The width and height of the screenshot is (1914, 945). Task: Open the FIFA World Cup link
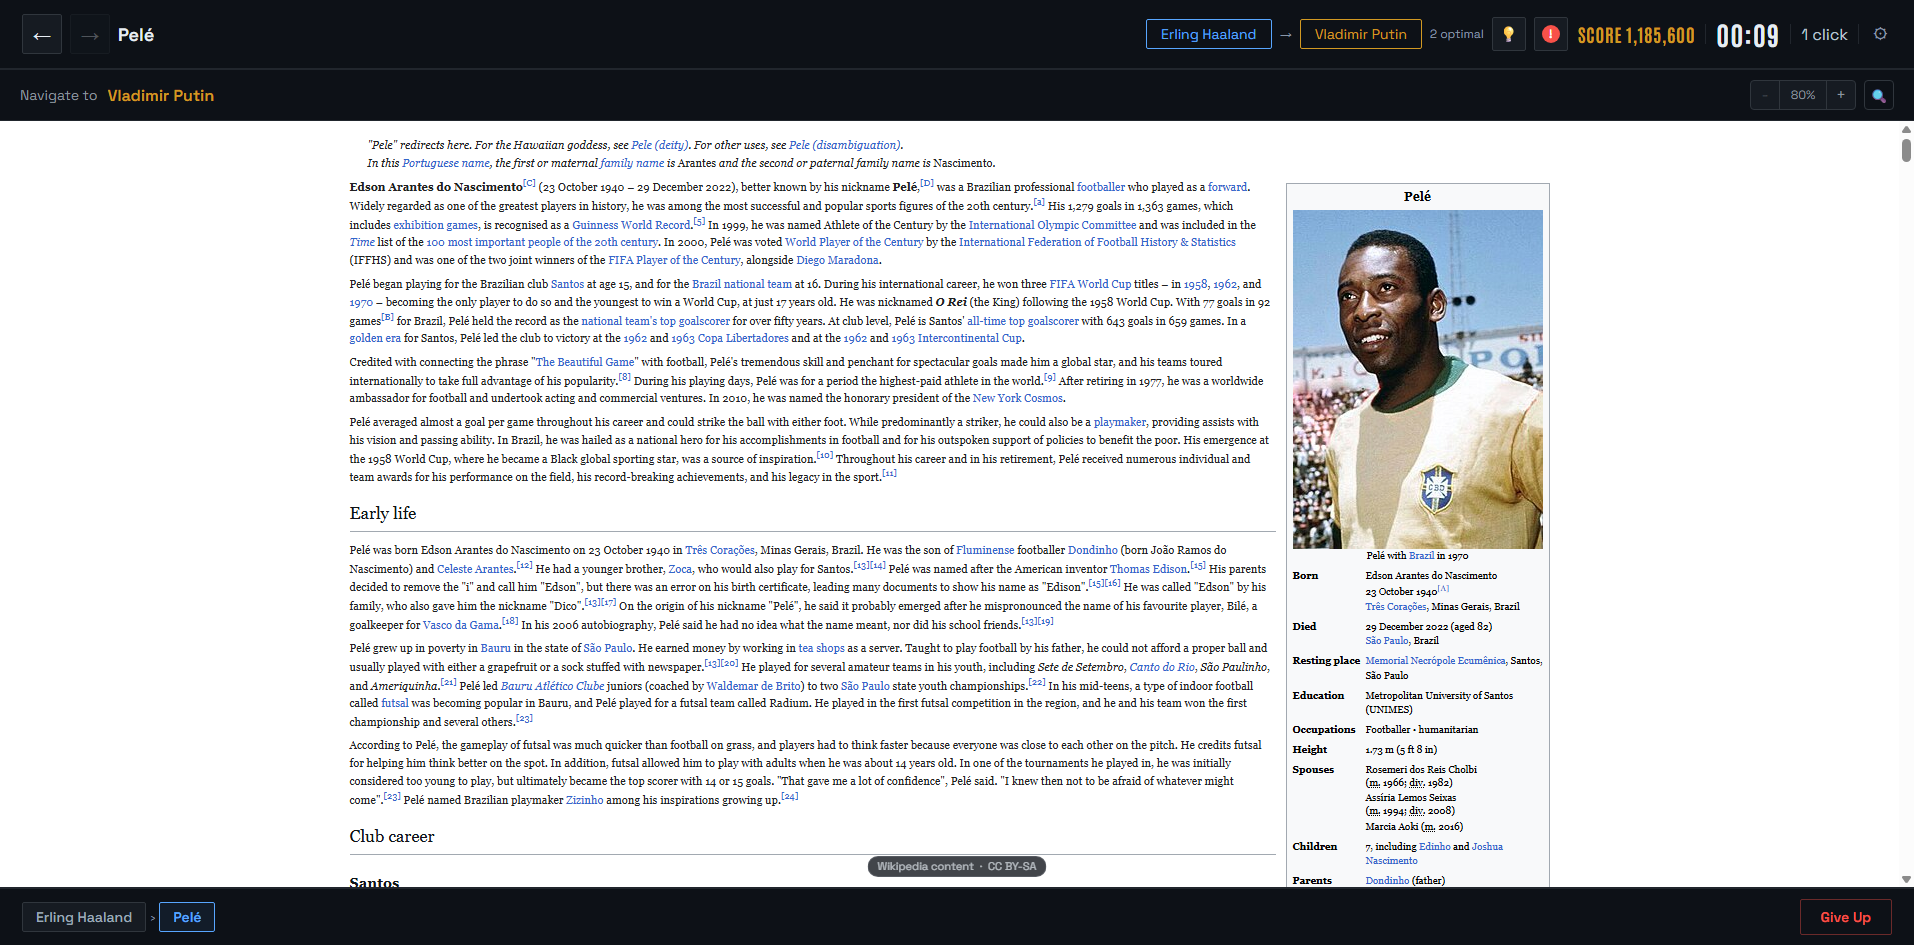coord(1090,284)
